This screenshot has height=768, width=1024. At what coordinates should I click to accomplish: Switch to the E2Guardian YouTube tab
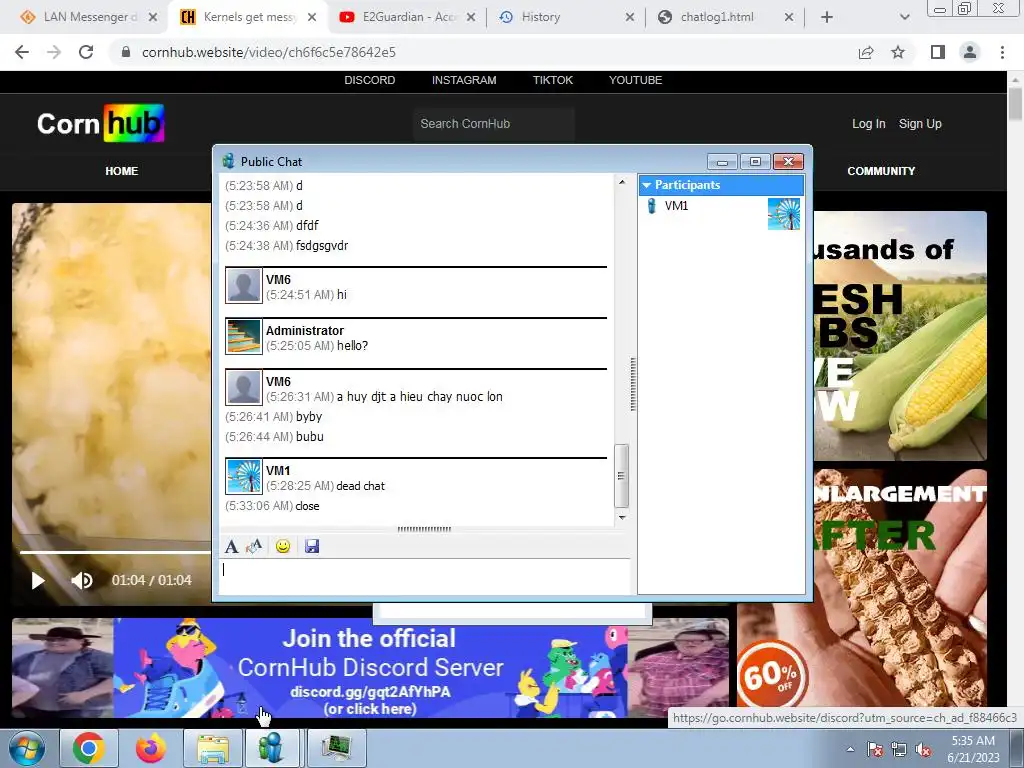[406, 17]
